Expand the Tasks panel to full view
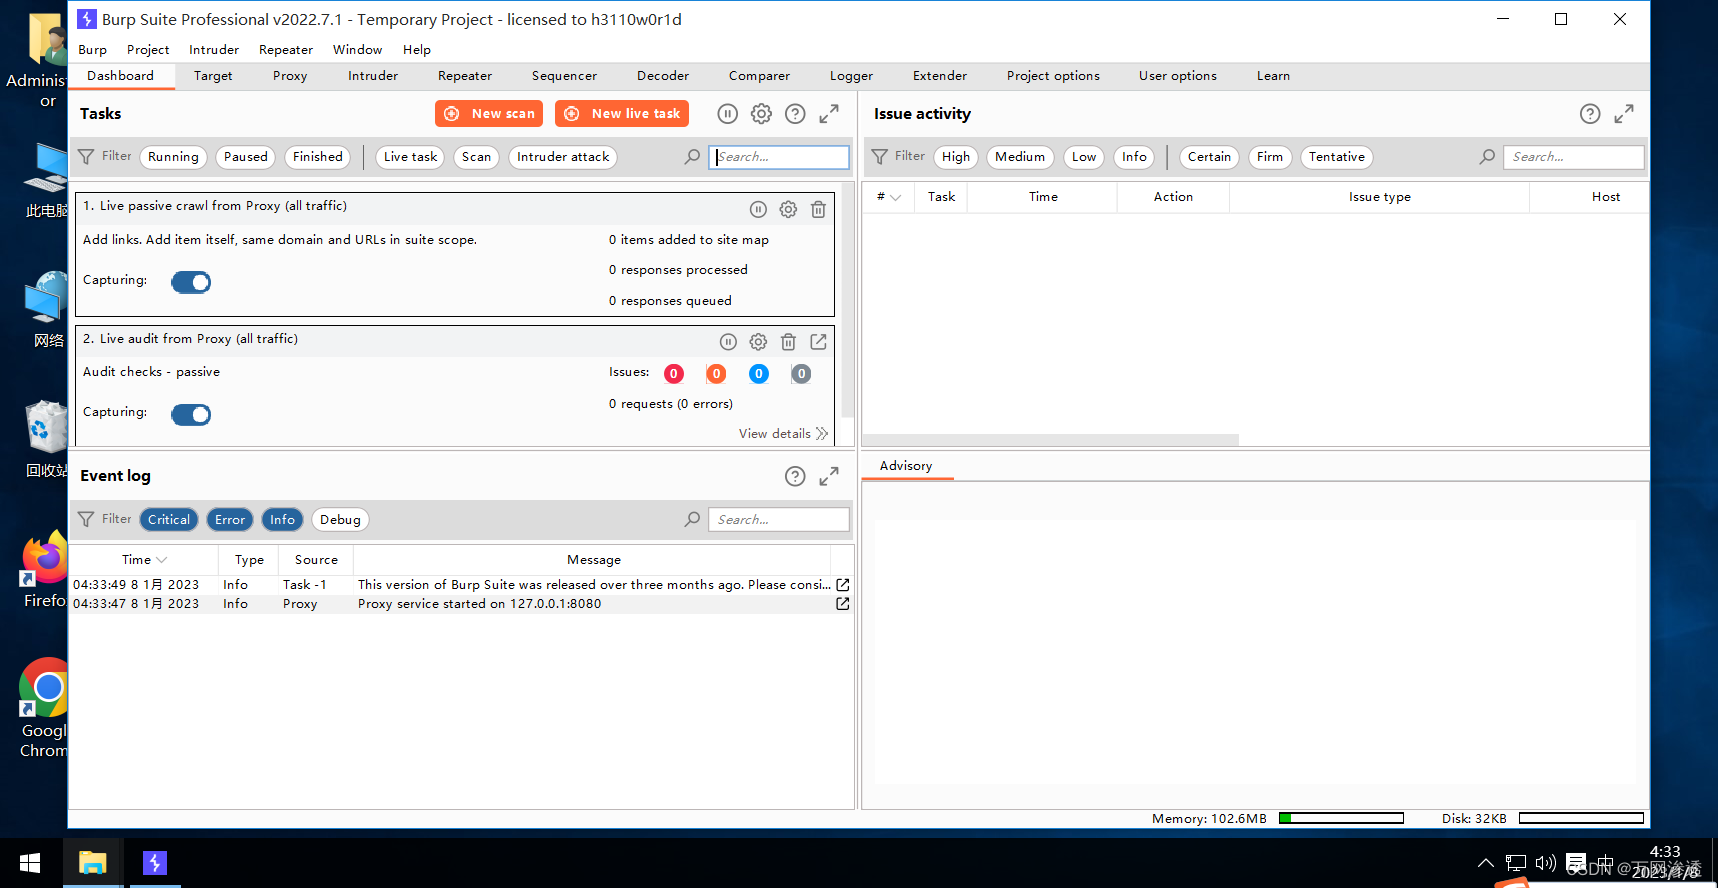This screenshot has width=1718, height=888. click(x=829, y=114)
